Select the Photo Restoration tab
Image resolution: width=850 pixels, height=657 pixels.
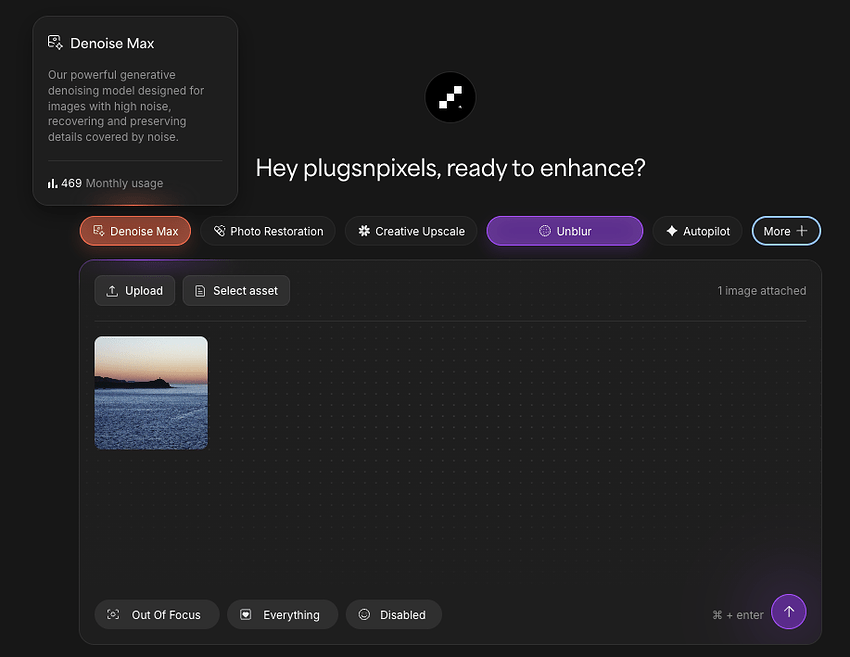tap(268, 231)
